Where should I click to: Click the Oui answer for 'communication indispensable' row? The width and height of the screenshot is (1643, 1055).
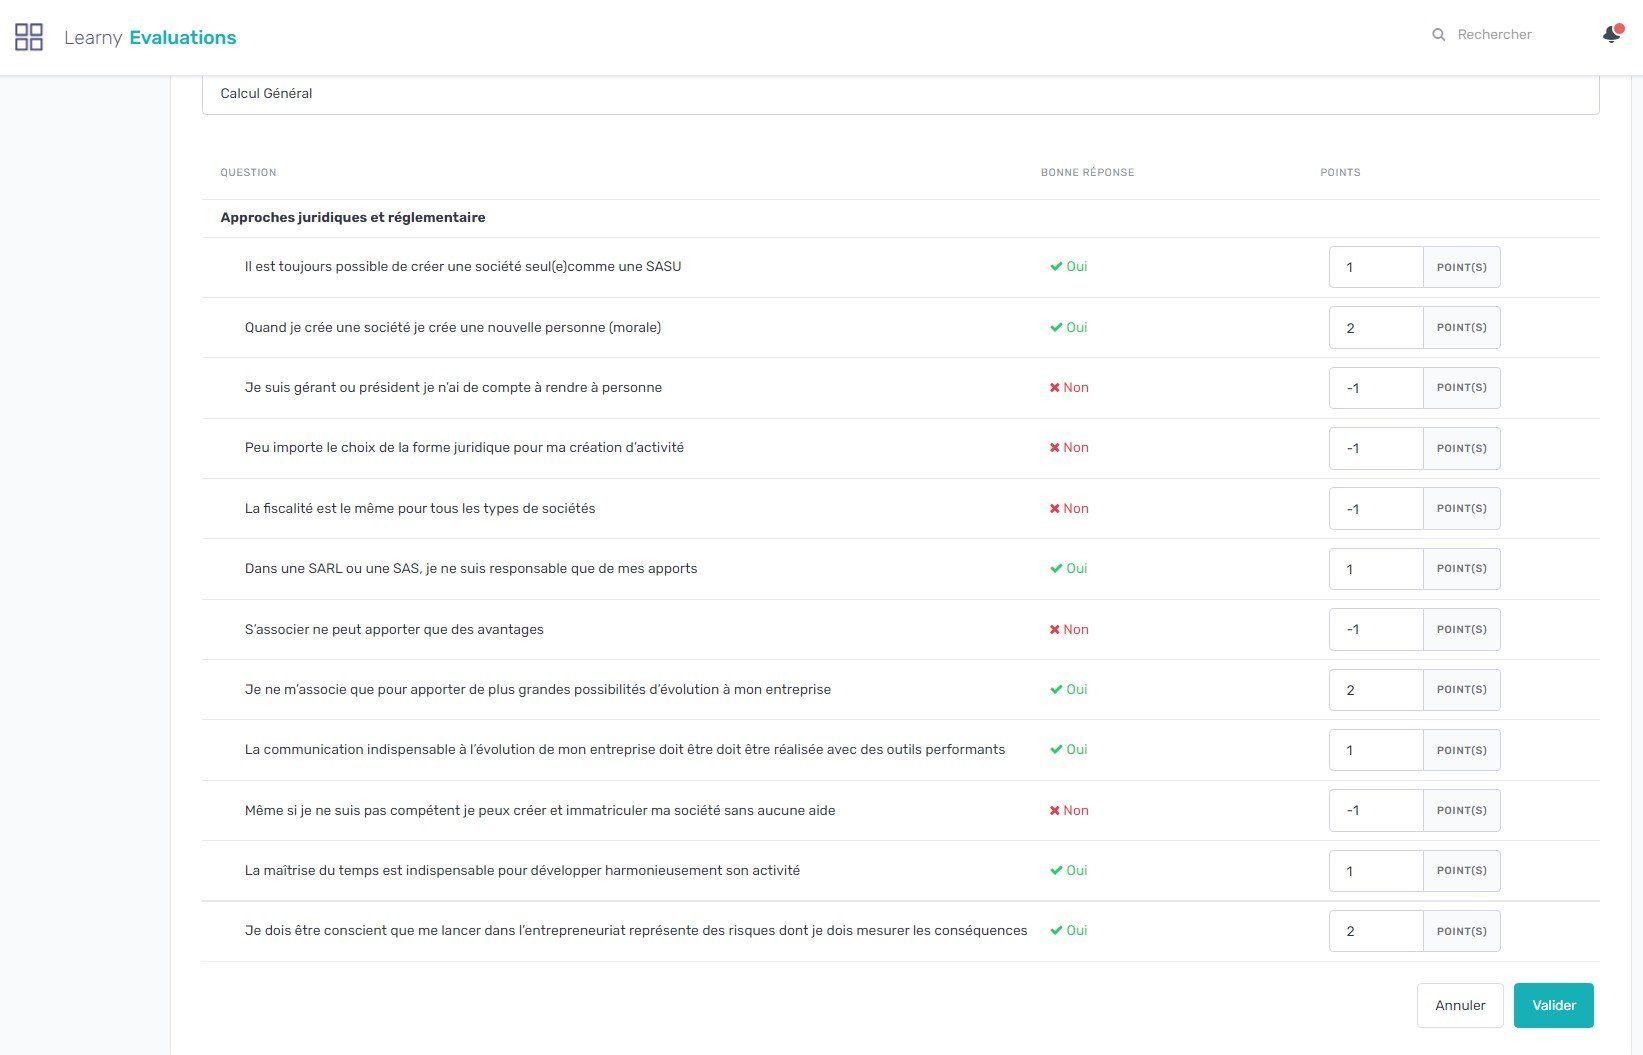pyautogui.click(x=1068, y=750)
